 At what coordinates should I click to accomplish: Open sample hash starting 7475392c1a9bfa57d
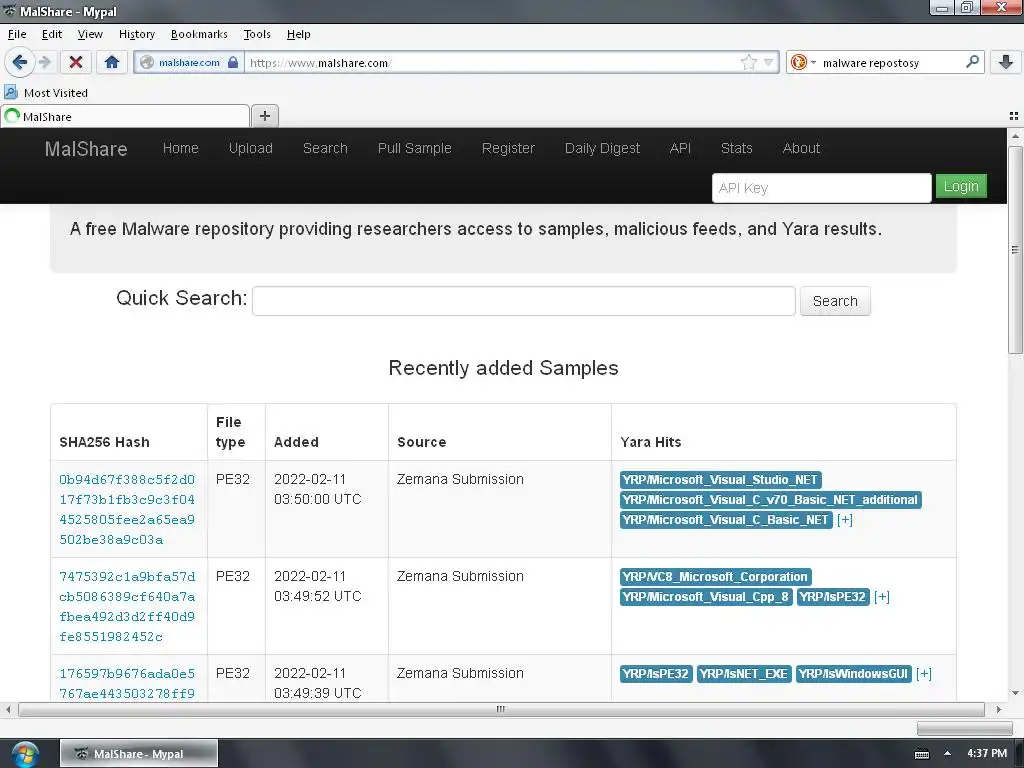coord(127,606)
